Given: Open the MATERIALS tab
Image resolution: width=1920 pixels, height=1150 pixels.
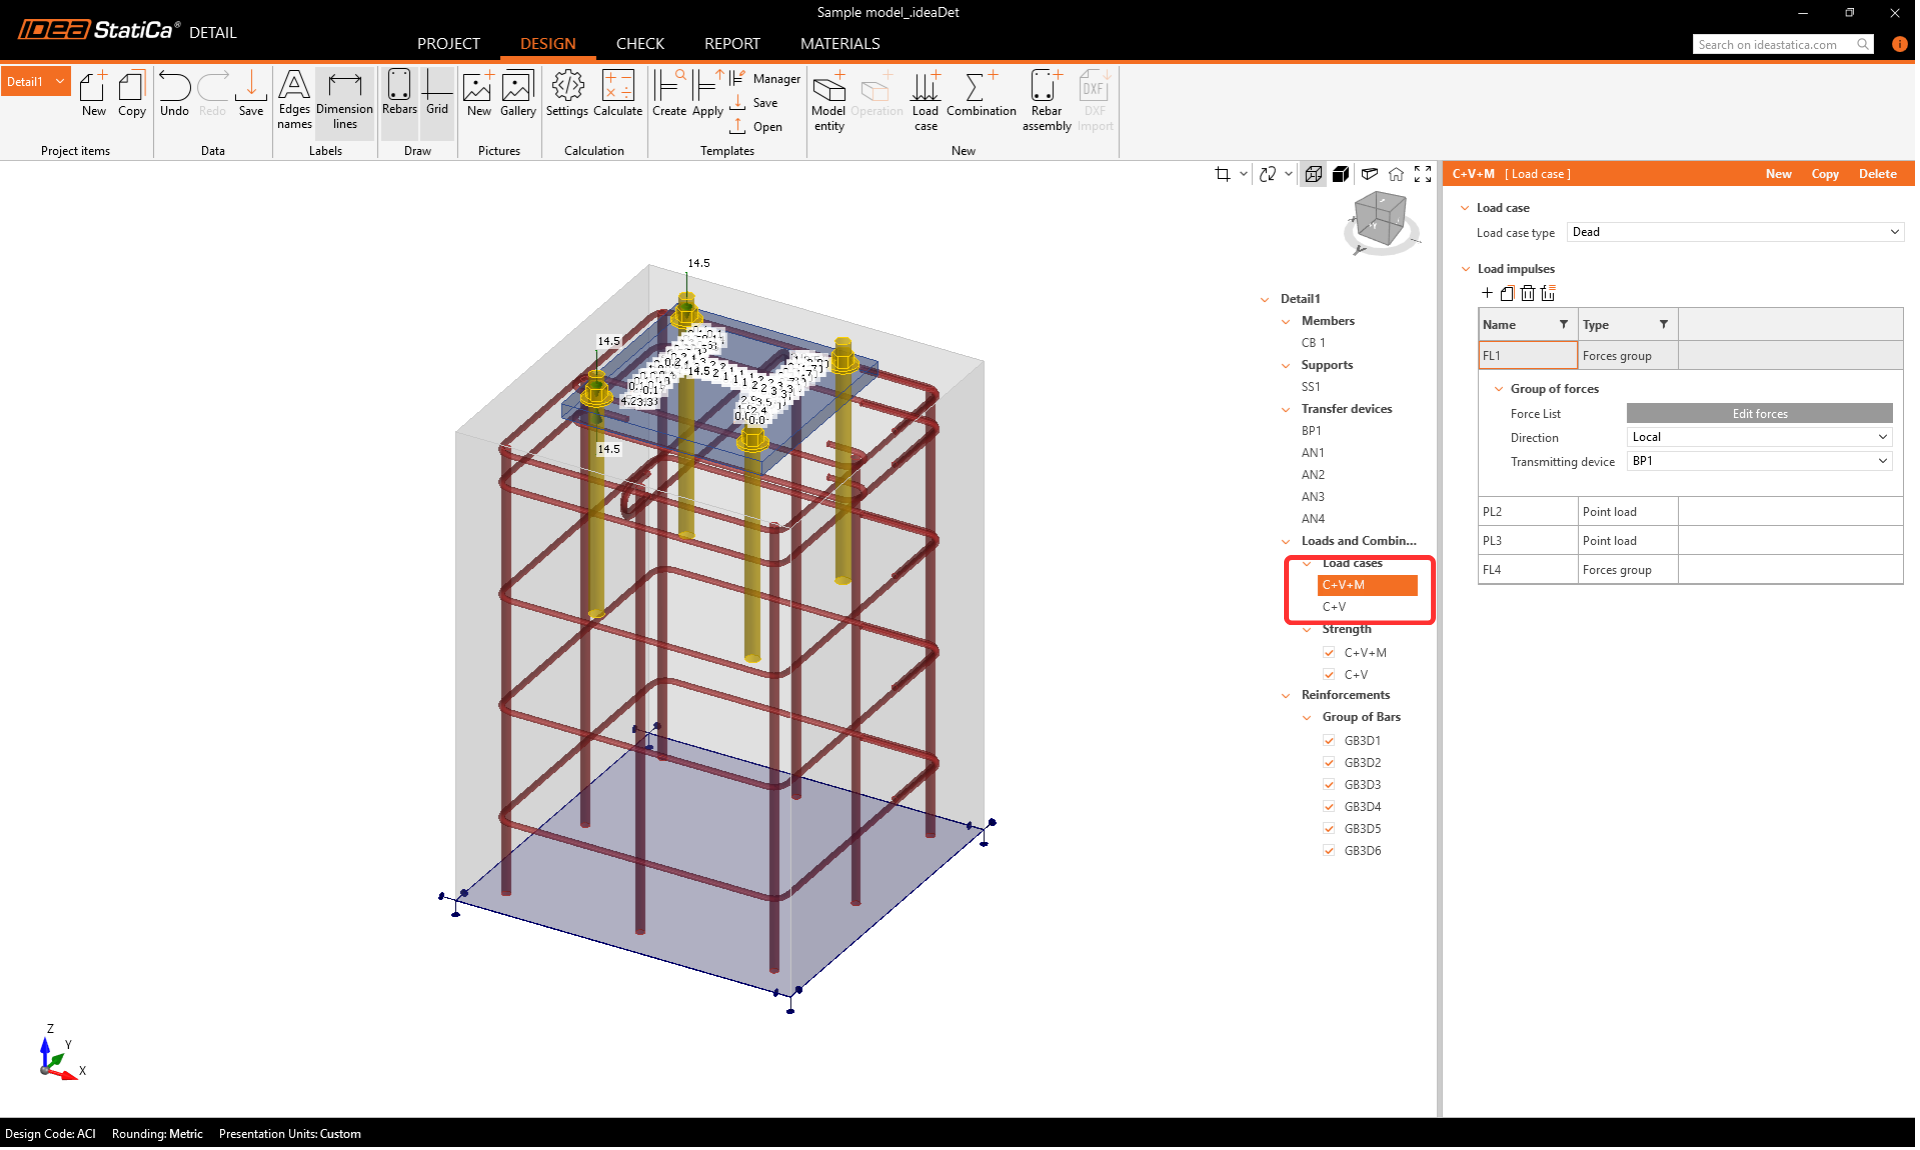Looking at the screenshot, I should point(840,44).
